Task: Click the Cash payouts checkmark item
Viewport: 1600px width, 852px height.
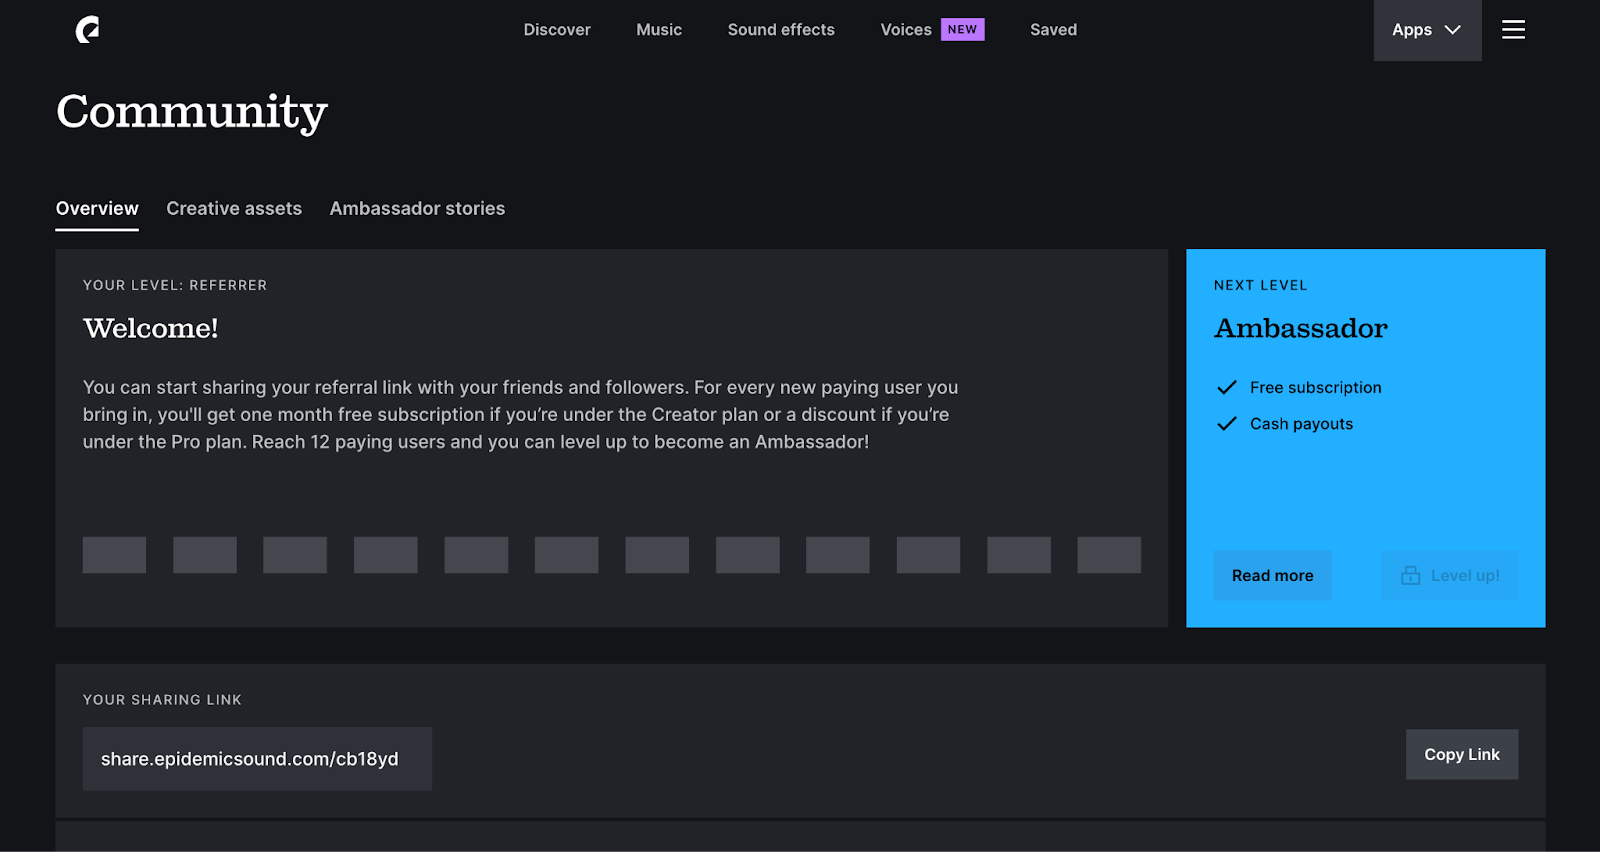Action: point(1284,424)
